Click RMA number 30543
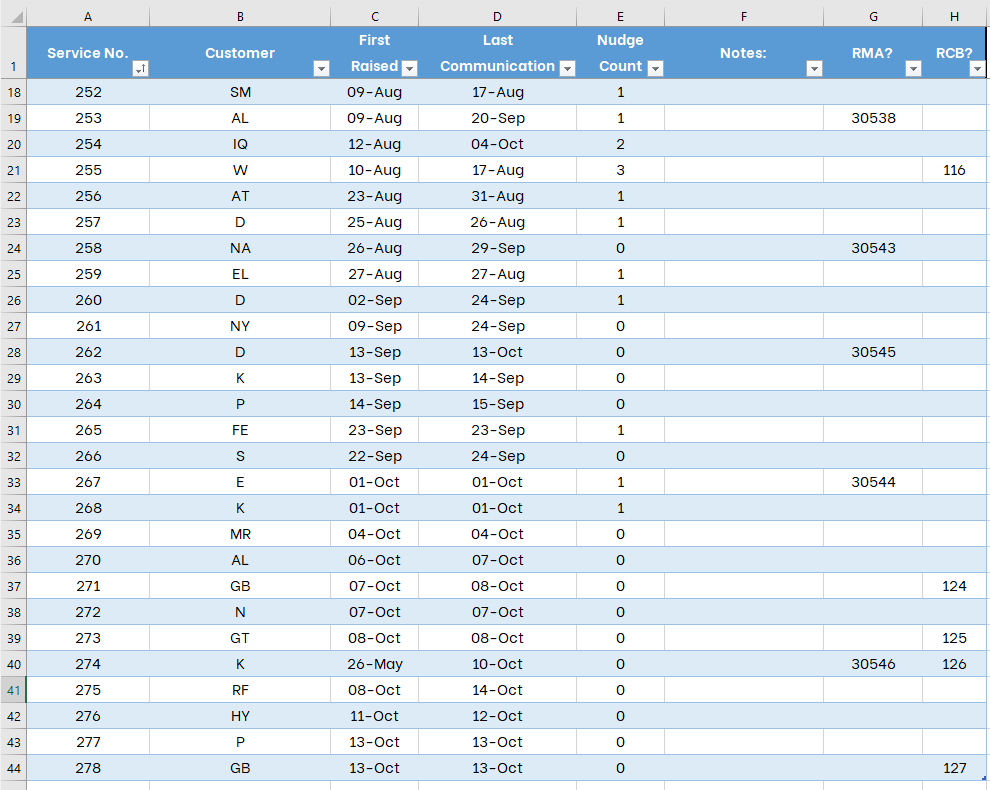 click(873, 248)
